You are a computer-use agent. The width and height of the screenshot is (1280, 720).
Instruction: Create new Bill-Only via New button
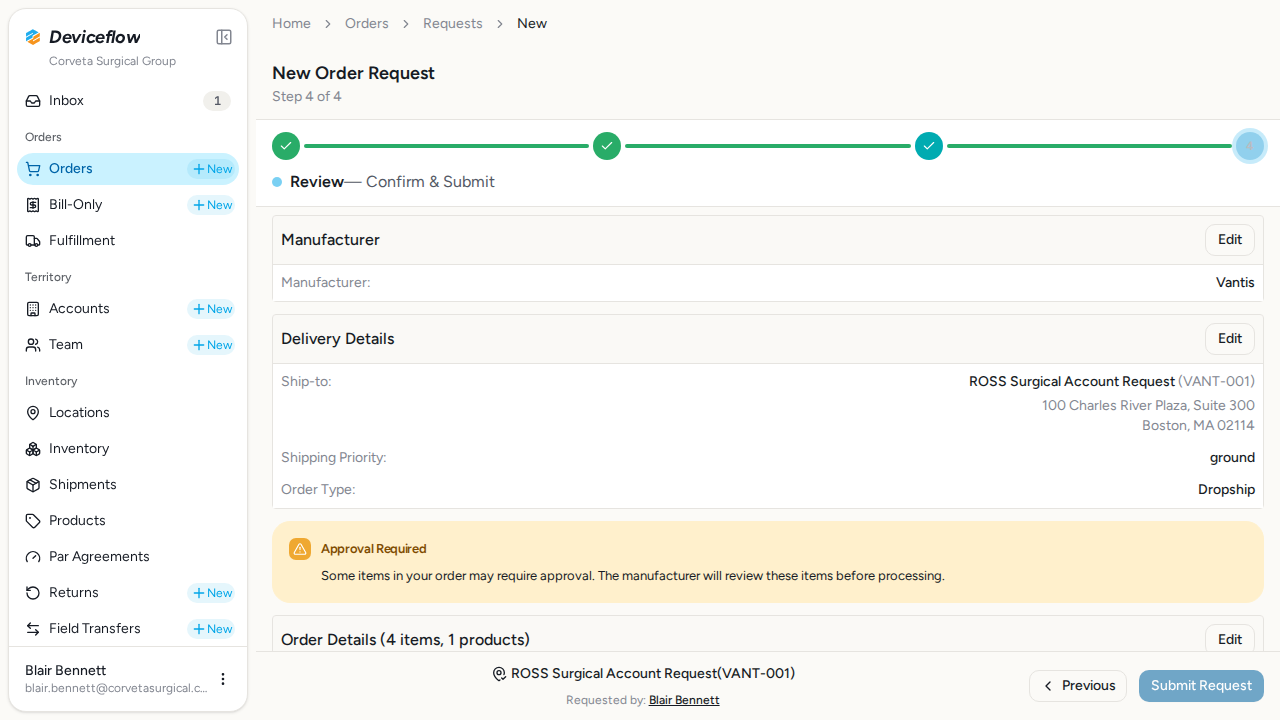(212, 205)
